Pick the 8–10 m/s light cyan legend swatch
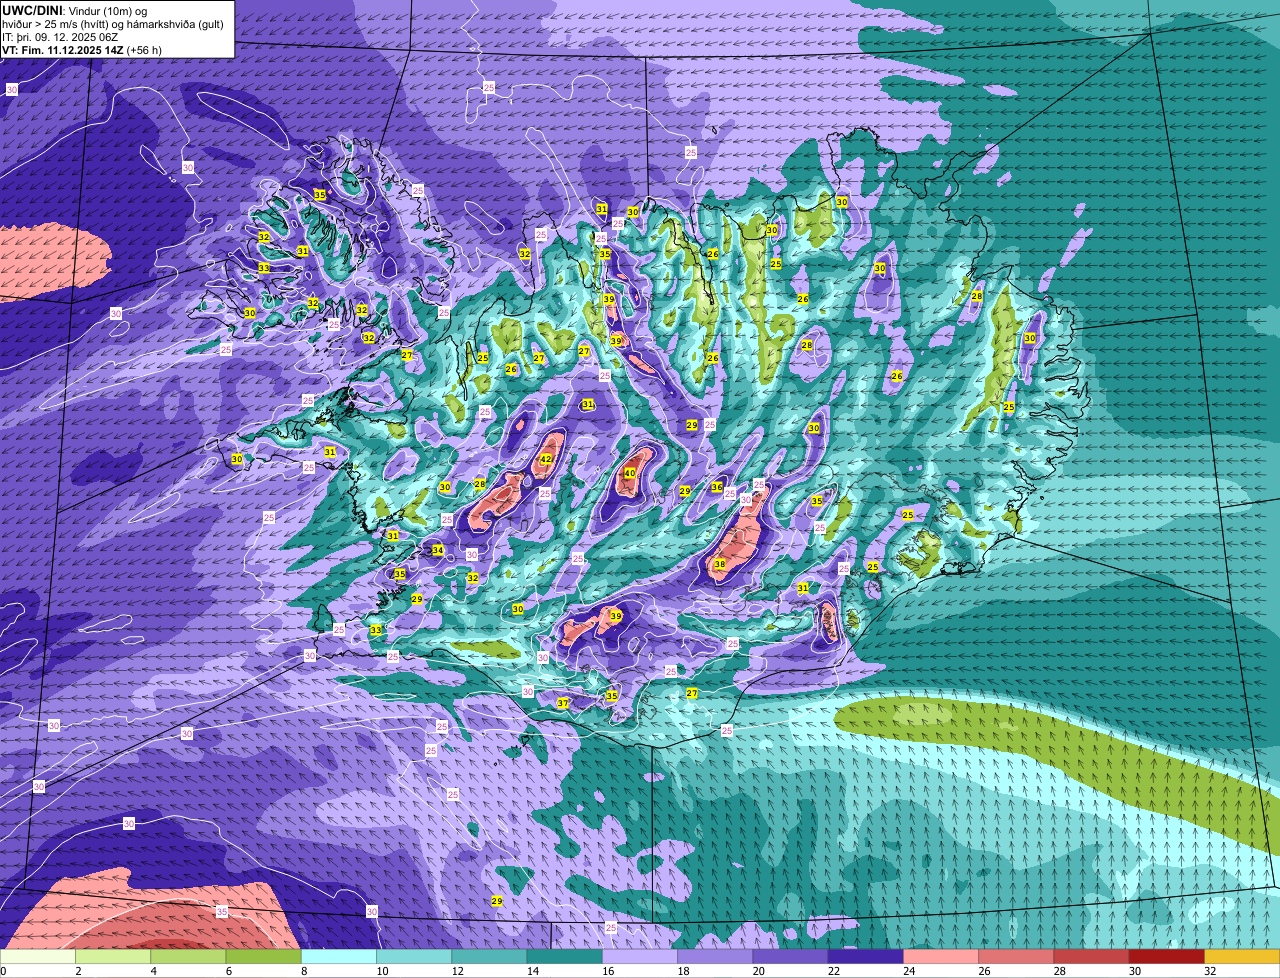Image resolution: width=1280 pixels, height=978 pixels. click(339, 956)
